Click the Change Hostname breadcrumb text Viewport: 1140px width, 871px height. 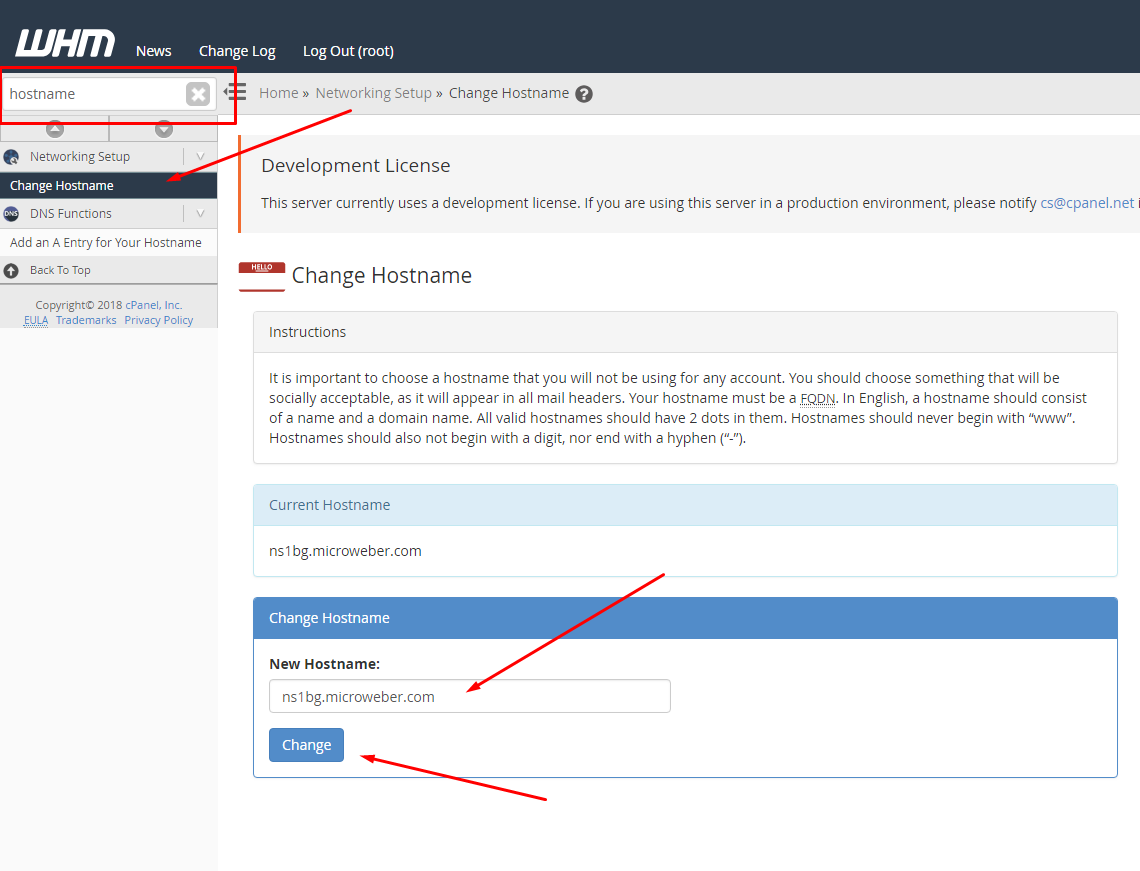(x=509, y=93)
